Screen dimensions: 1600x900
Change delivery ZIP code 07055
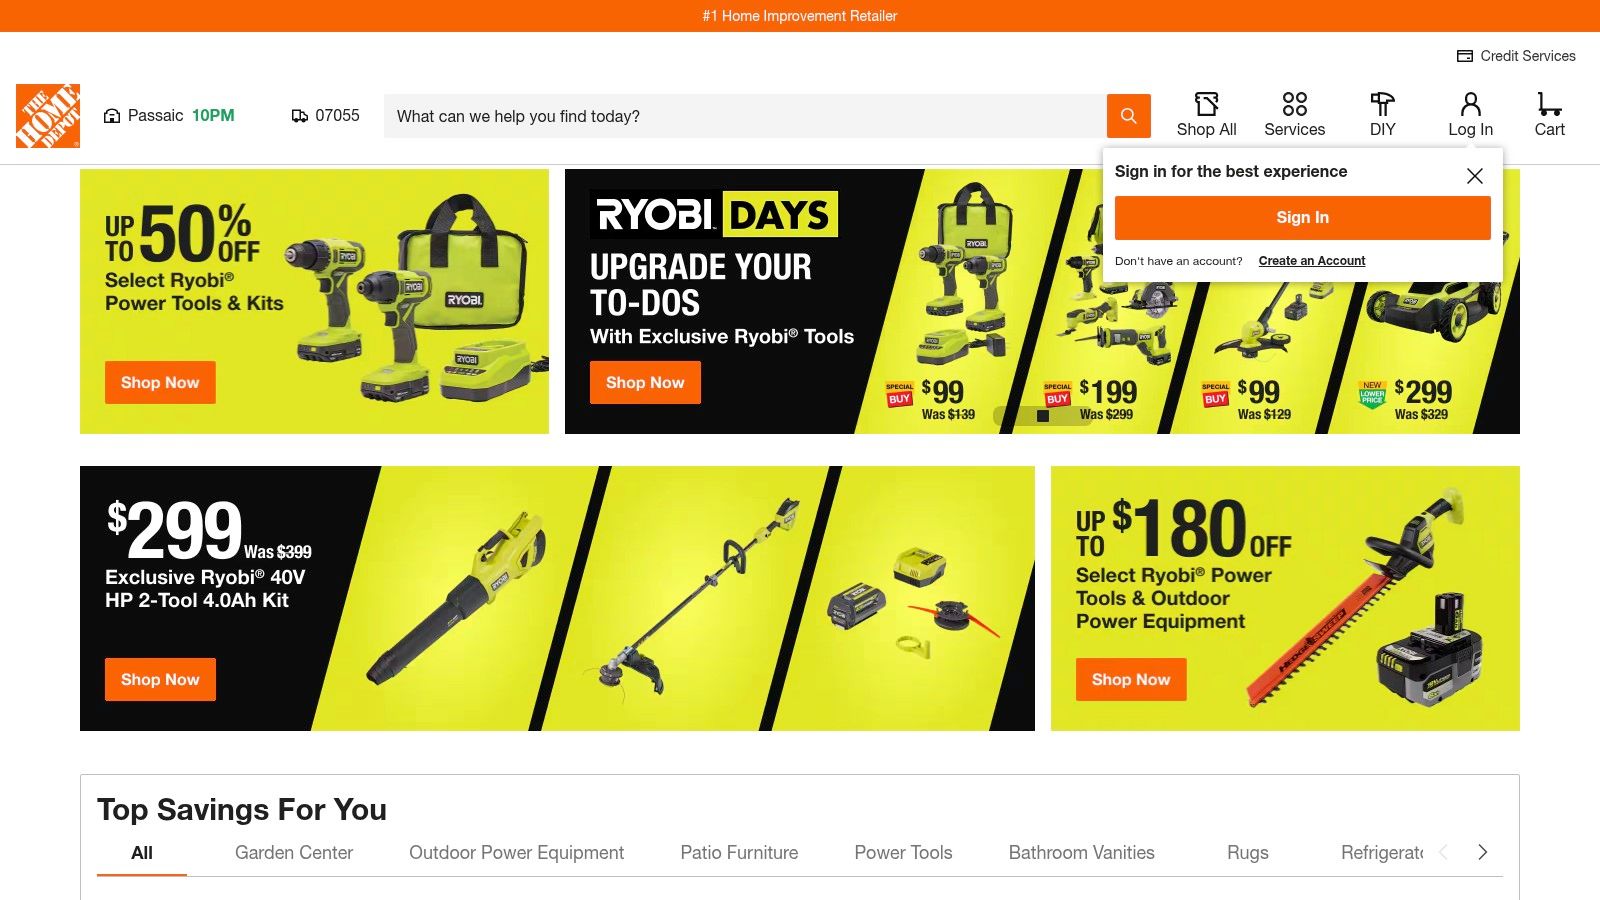tap(326, 116)
